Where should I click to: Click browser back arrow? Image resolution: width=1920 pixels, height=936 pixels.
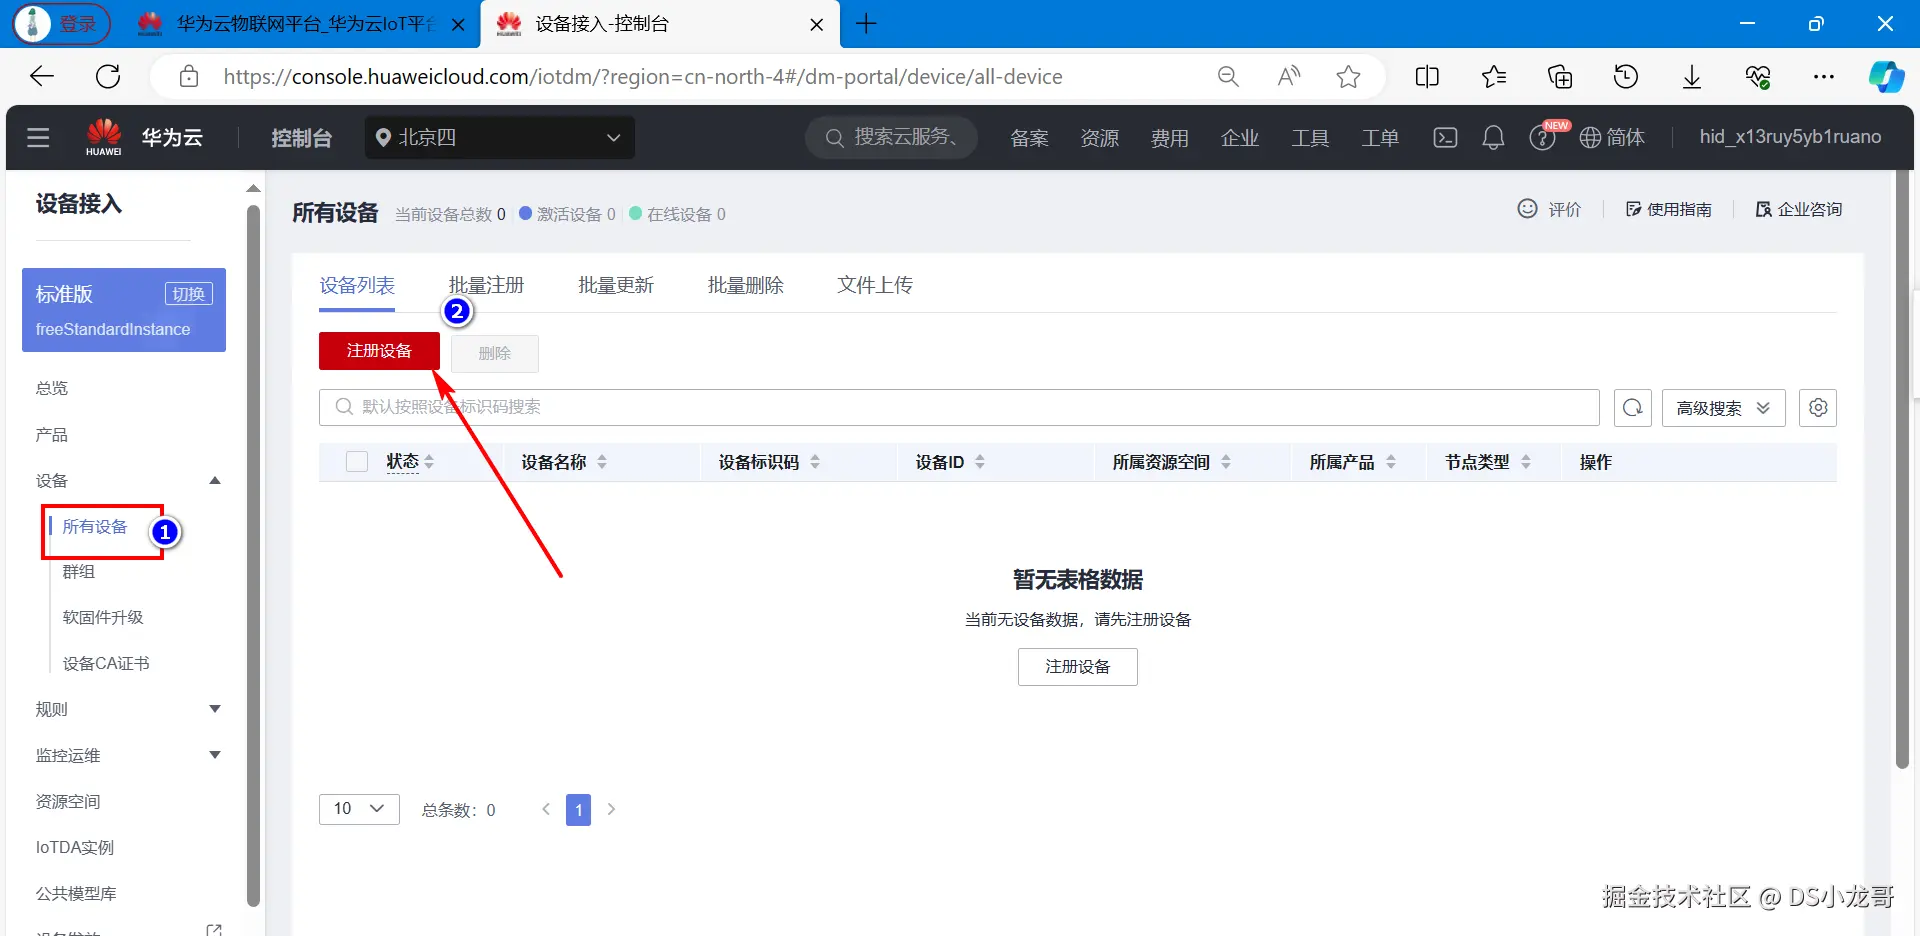point(42,76)
